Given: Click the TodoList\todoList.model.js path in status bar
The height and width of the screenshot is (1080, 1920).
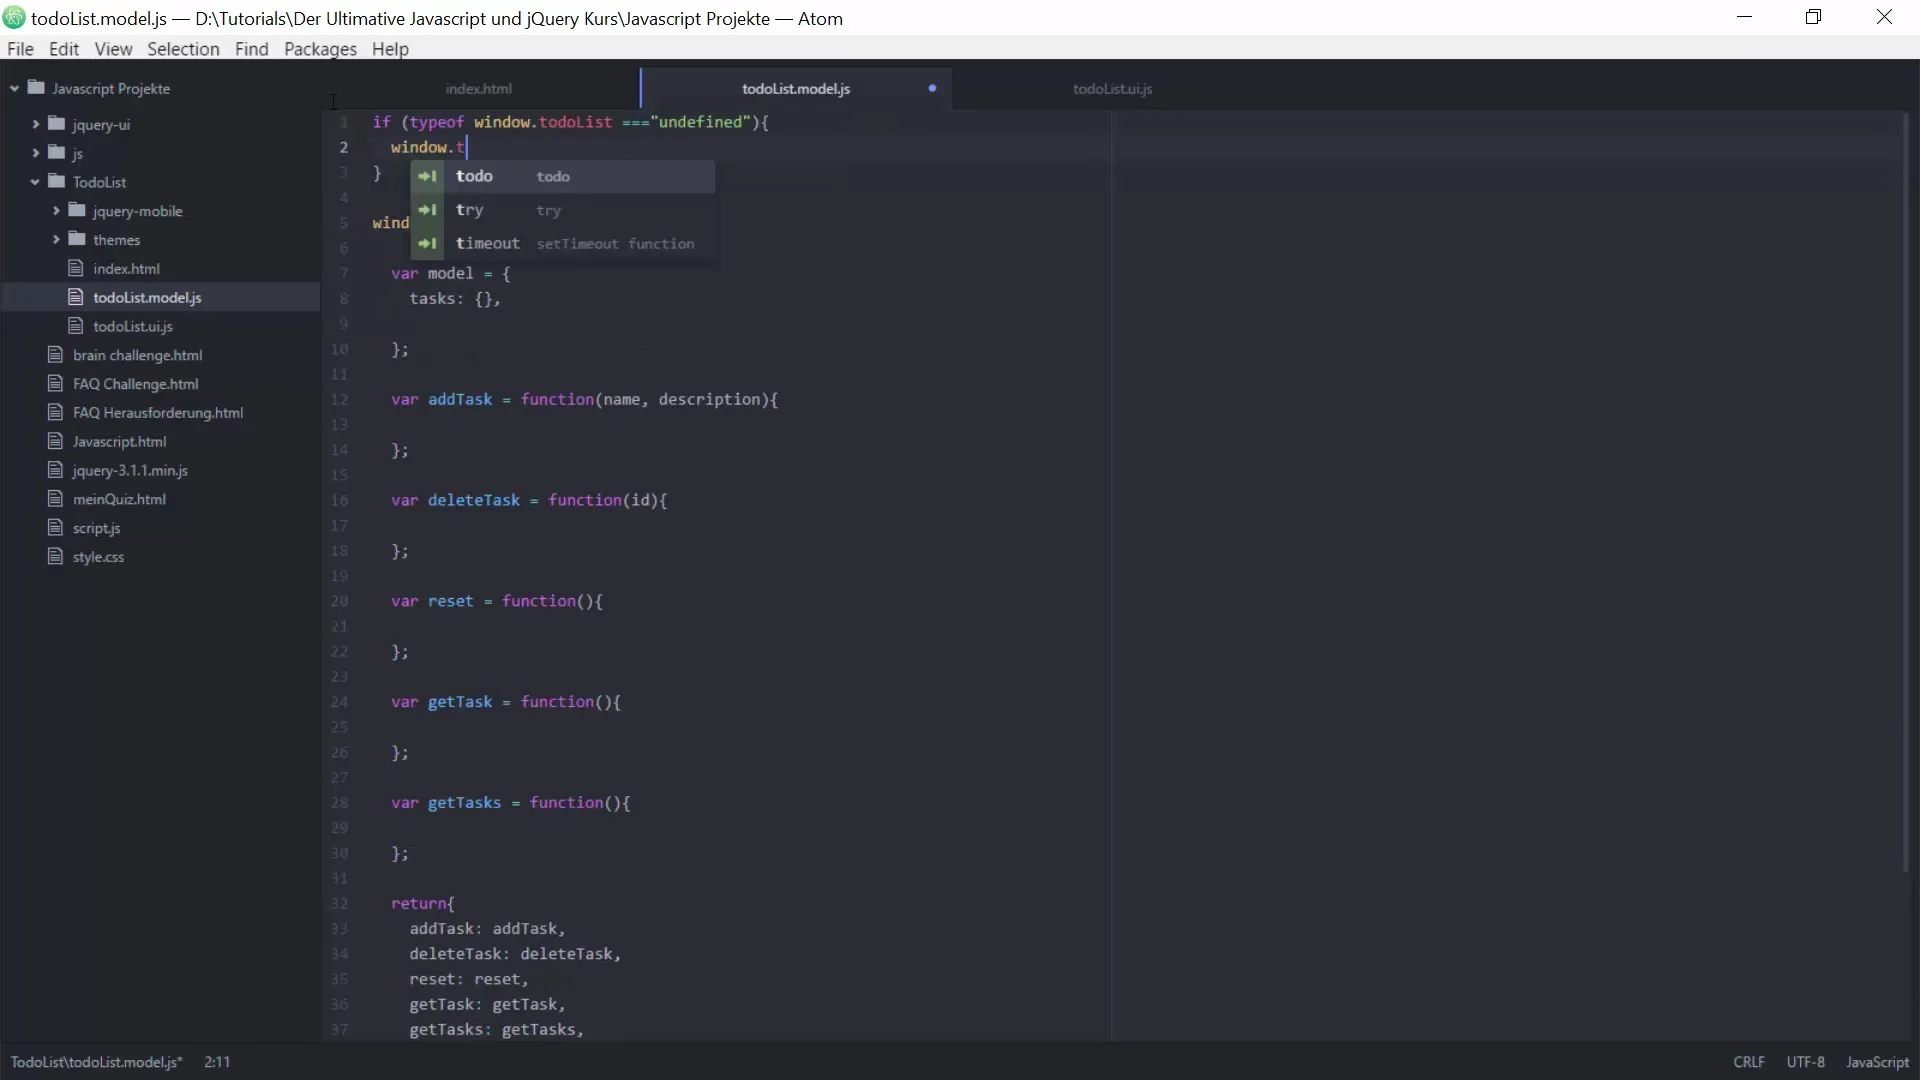Looking at the screenshot, I should pos(97,1062).
